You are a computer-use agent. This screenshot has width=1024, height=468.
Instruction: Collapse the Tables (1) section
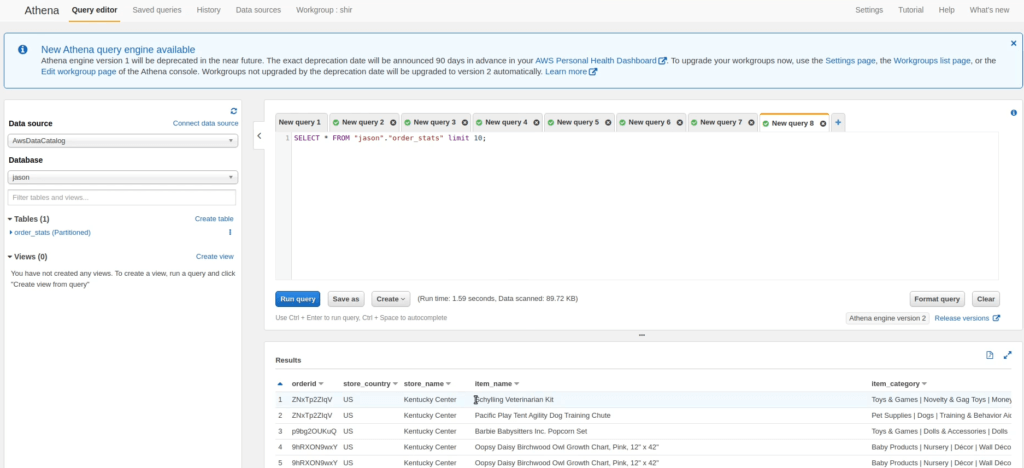[x=10, y=219]
